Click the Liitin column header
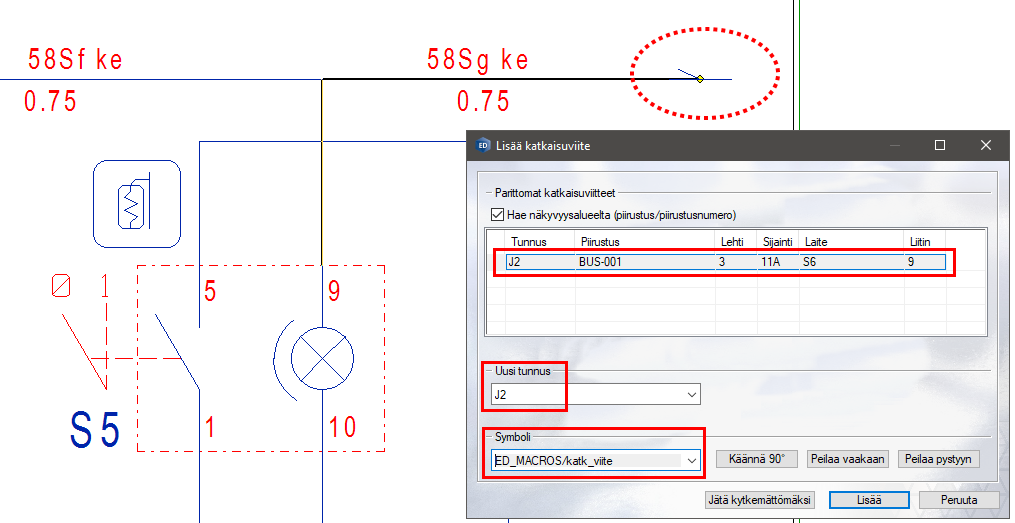The image size is (1015, 523). click(920, 241)
